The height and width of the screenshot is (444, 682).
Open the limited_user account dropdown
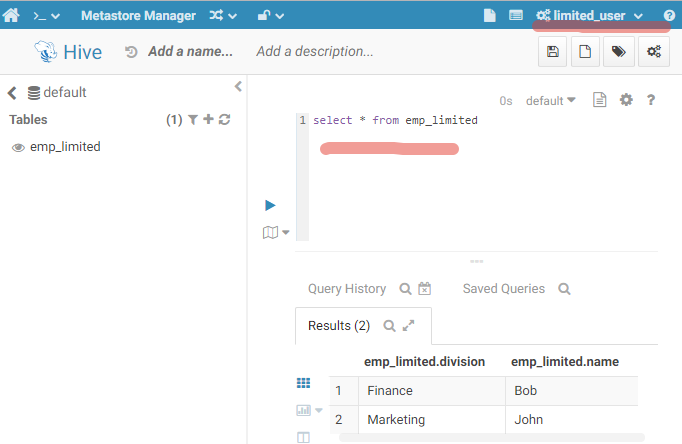tap(591, 16)
